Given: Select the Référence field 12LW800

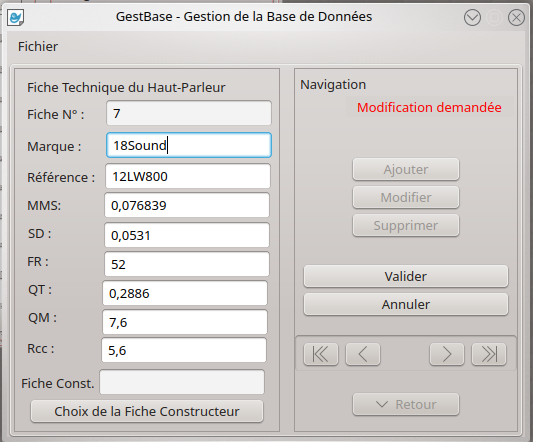Looking at the screenshot, I should (x=188, y=176).
